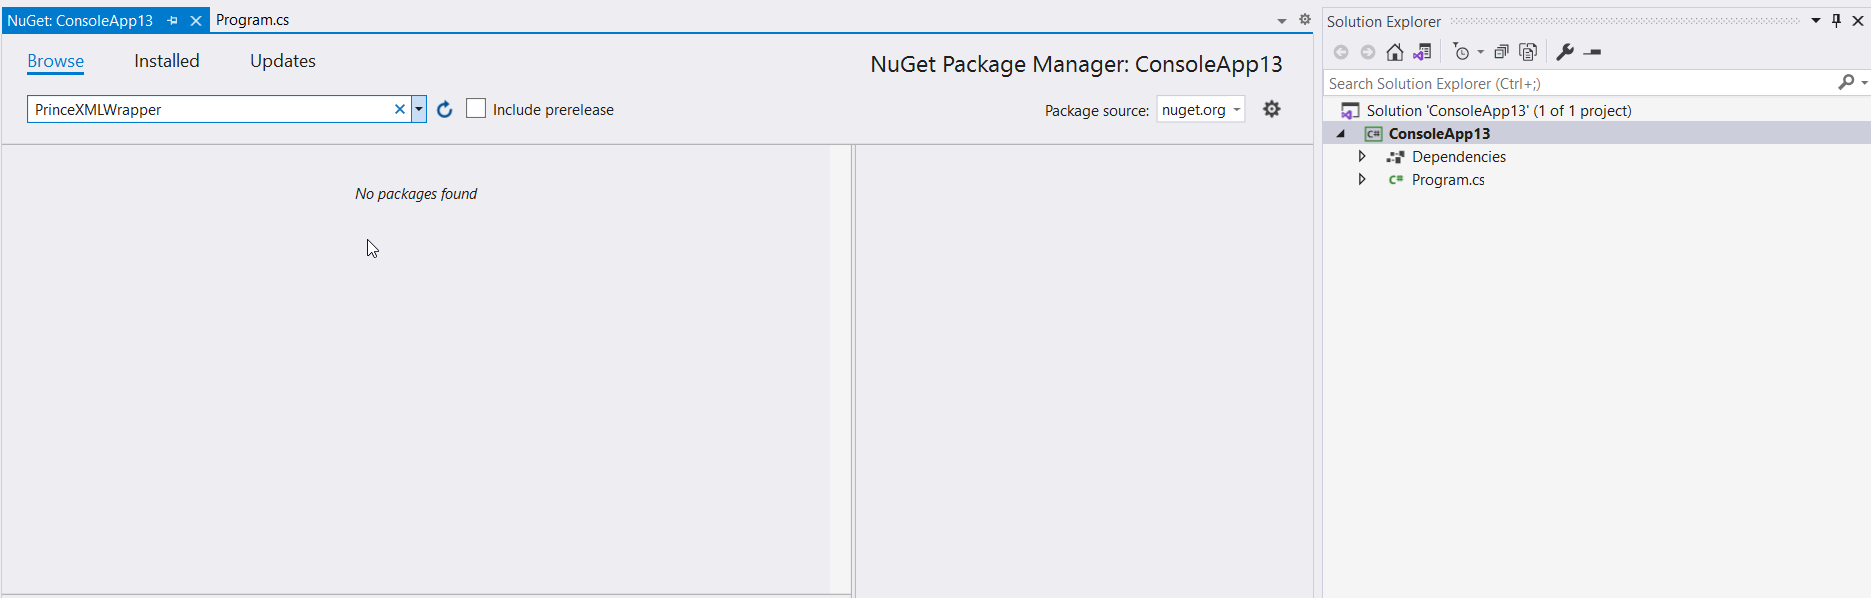Open the Pending Changes Filter clock icon

coord(1462,52)
